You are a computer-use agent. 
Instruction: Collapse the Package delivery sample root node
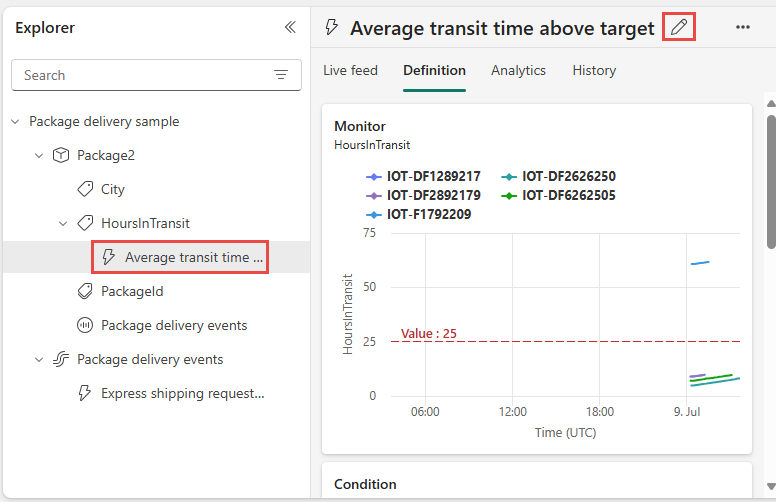click(x=15, y=122)
